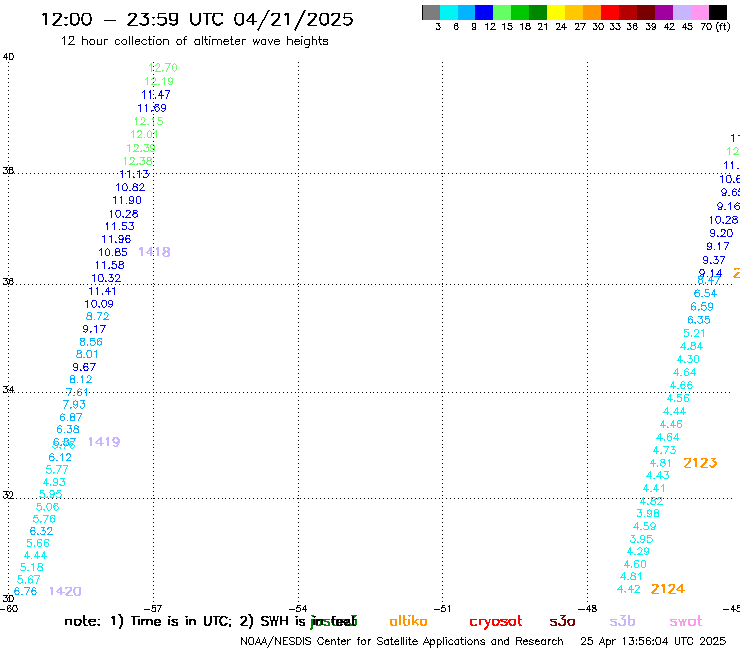Image resolution: width=740 pixels, height=650 pixels.
Task: Select the 11.90 reading
Action: 127,200
